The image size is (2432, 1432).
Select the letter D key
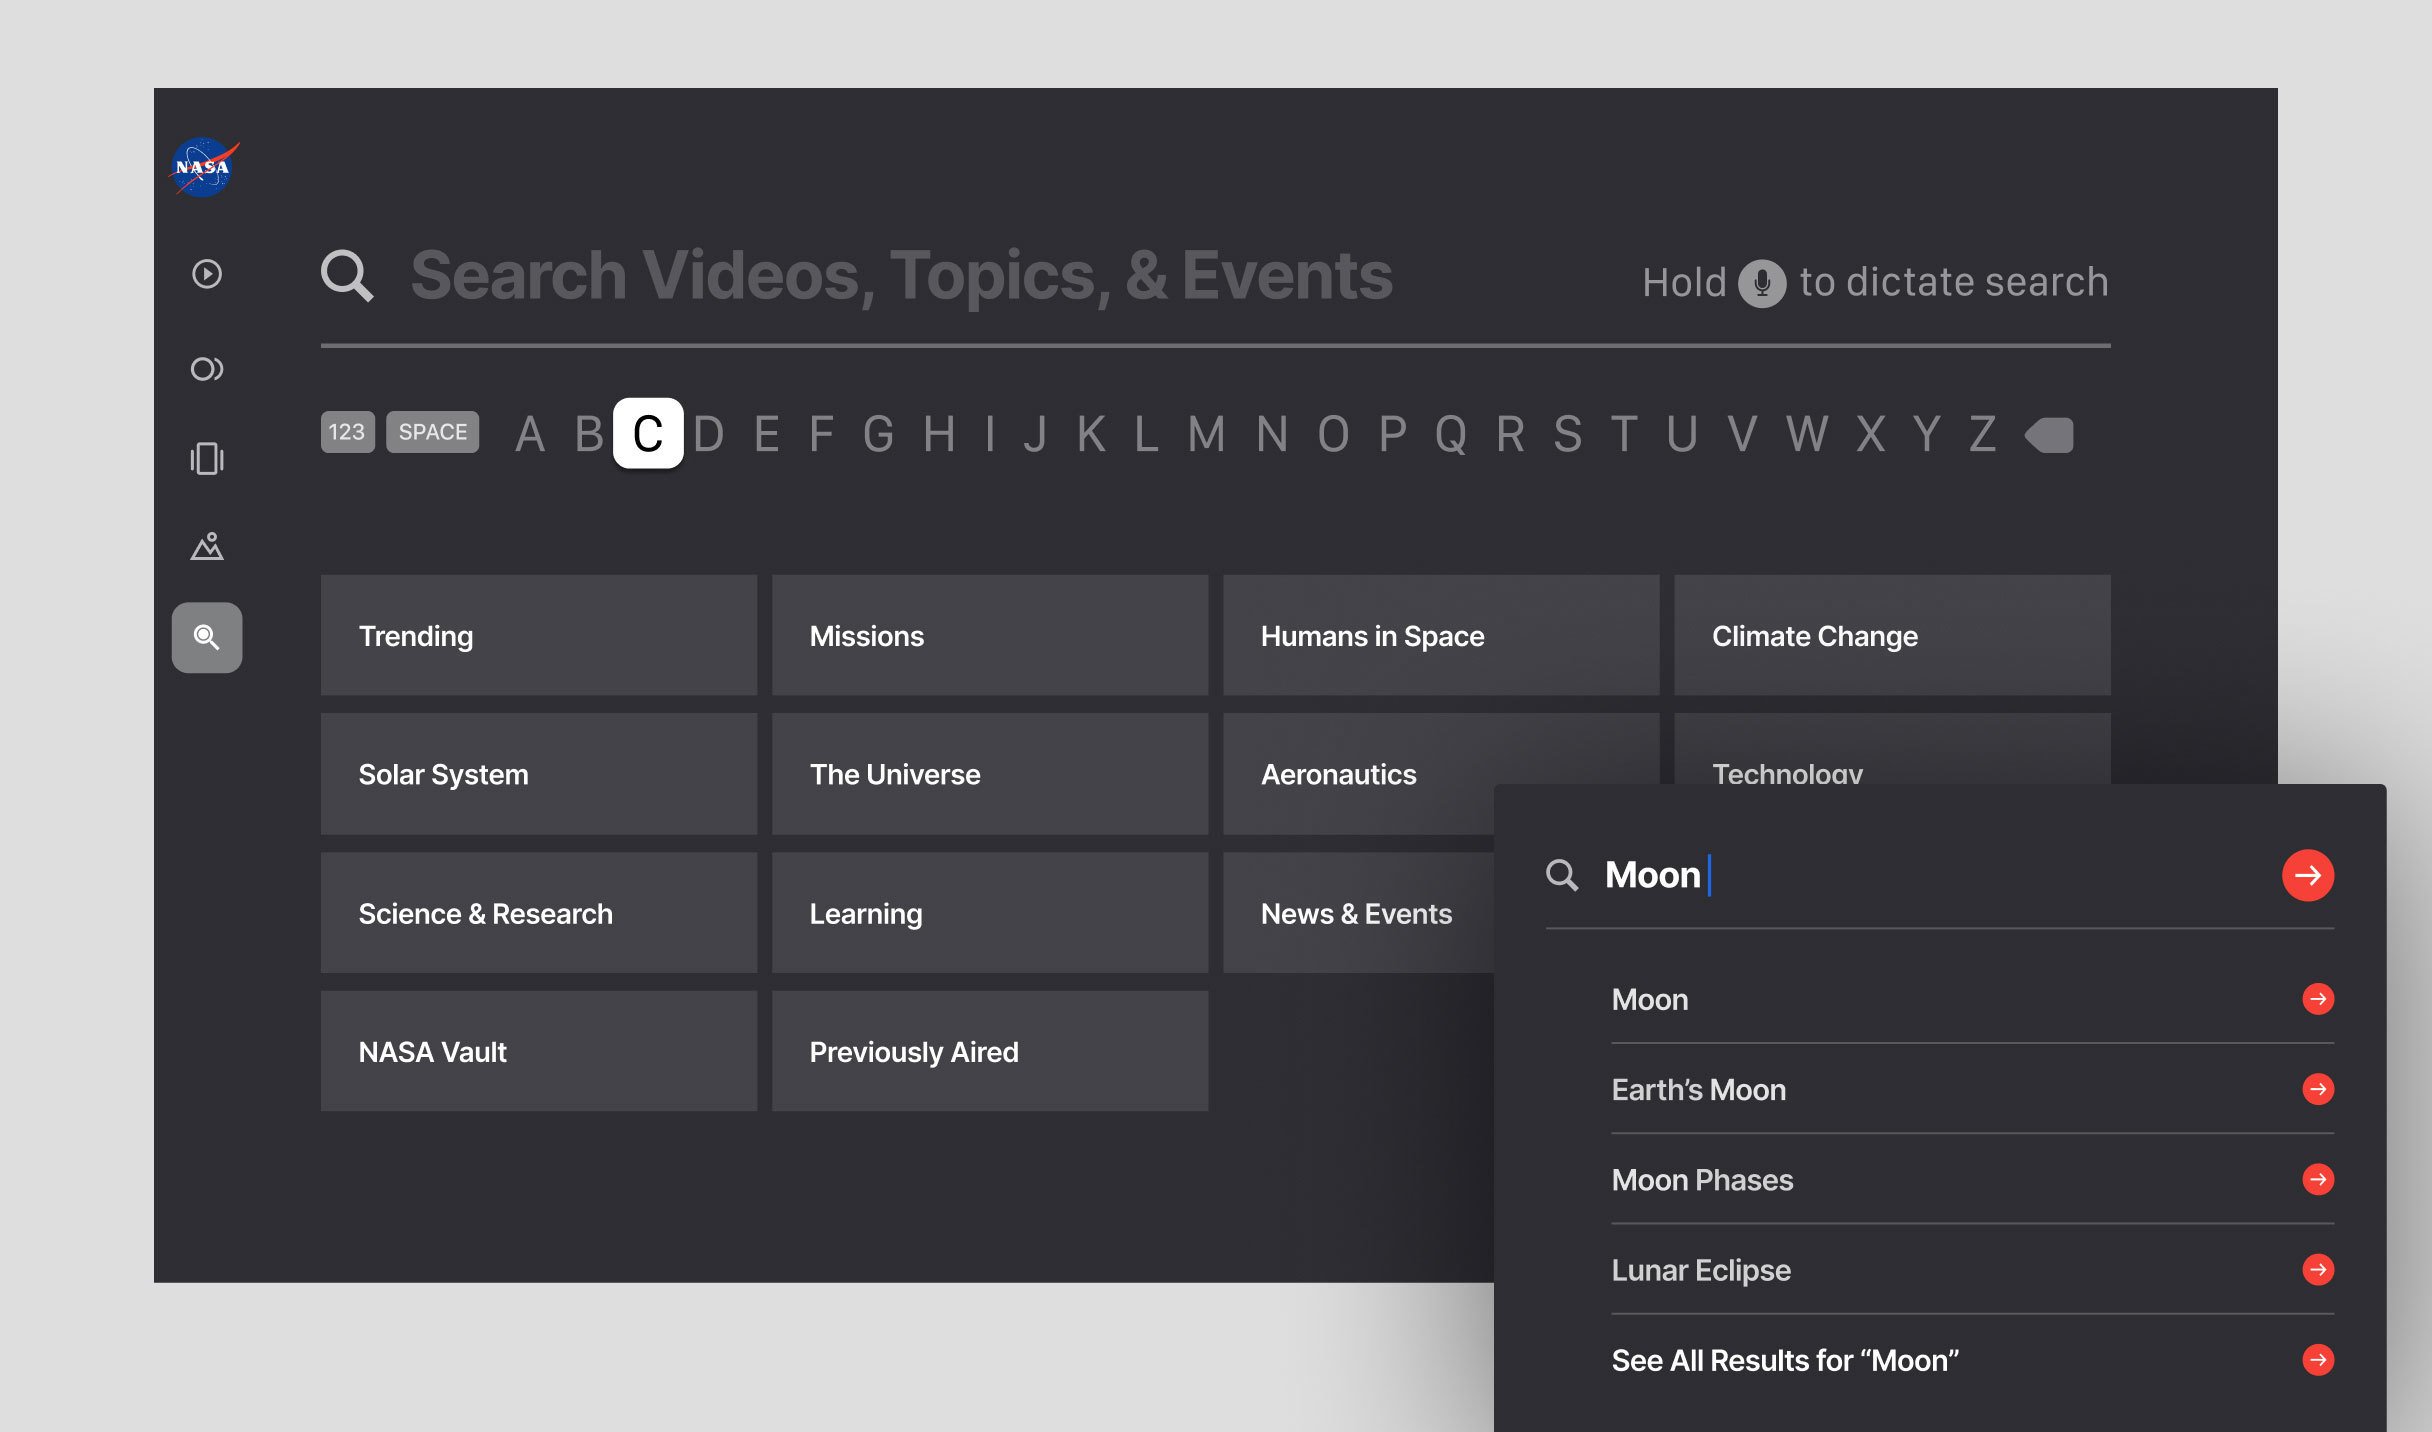click(x=708, y=434)
